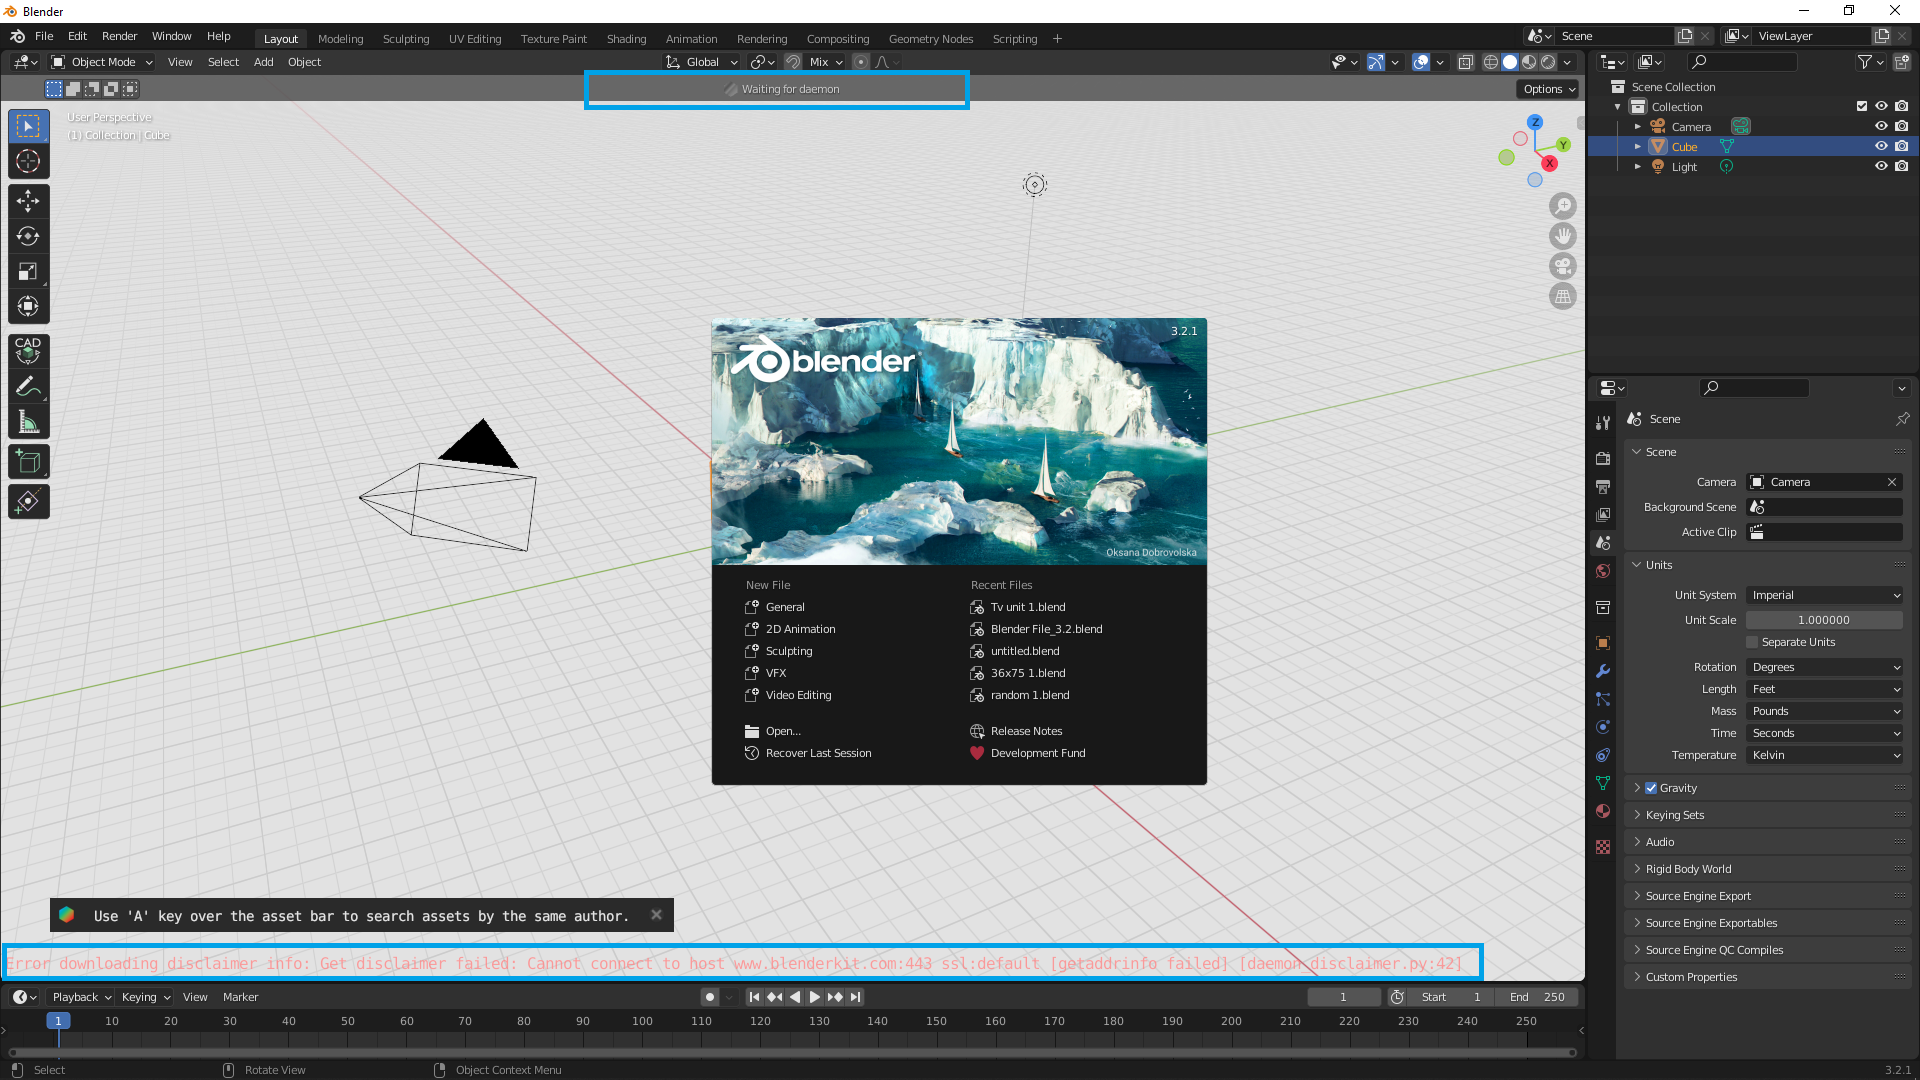Click the zoom magnifier viewport gizmo
The height and width of the screenshot is (1080, 1920).
[x=1563, y=206]
